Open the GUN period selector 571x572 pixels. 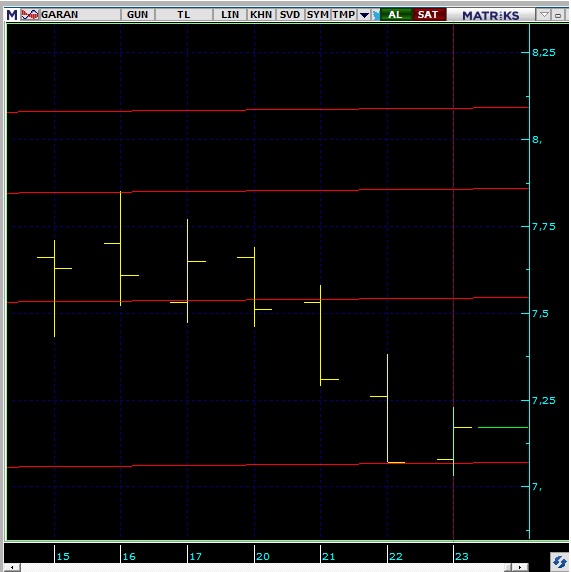click(138, 15)
